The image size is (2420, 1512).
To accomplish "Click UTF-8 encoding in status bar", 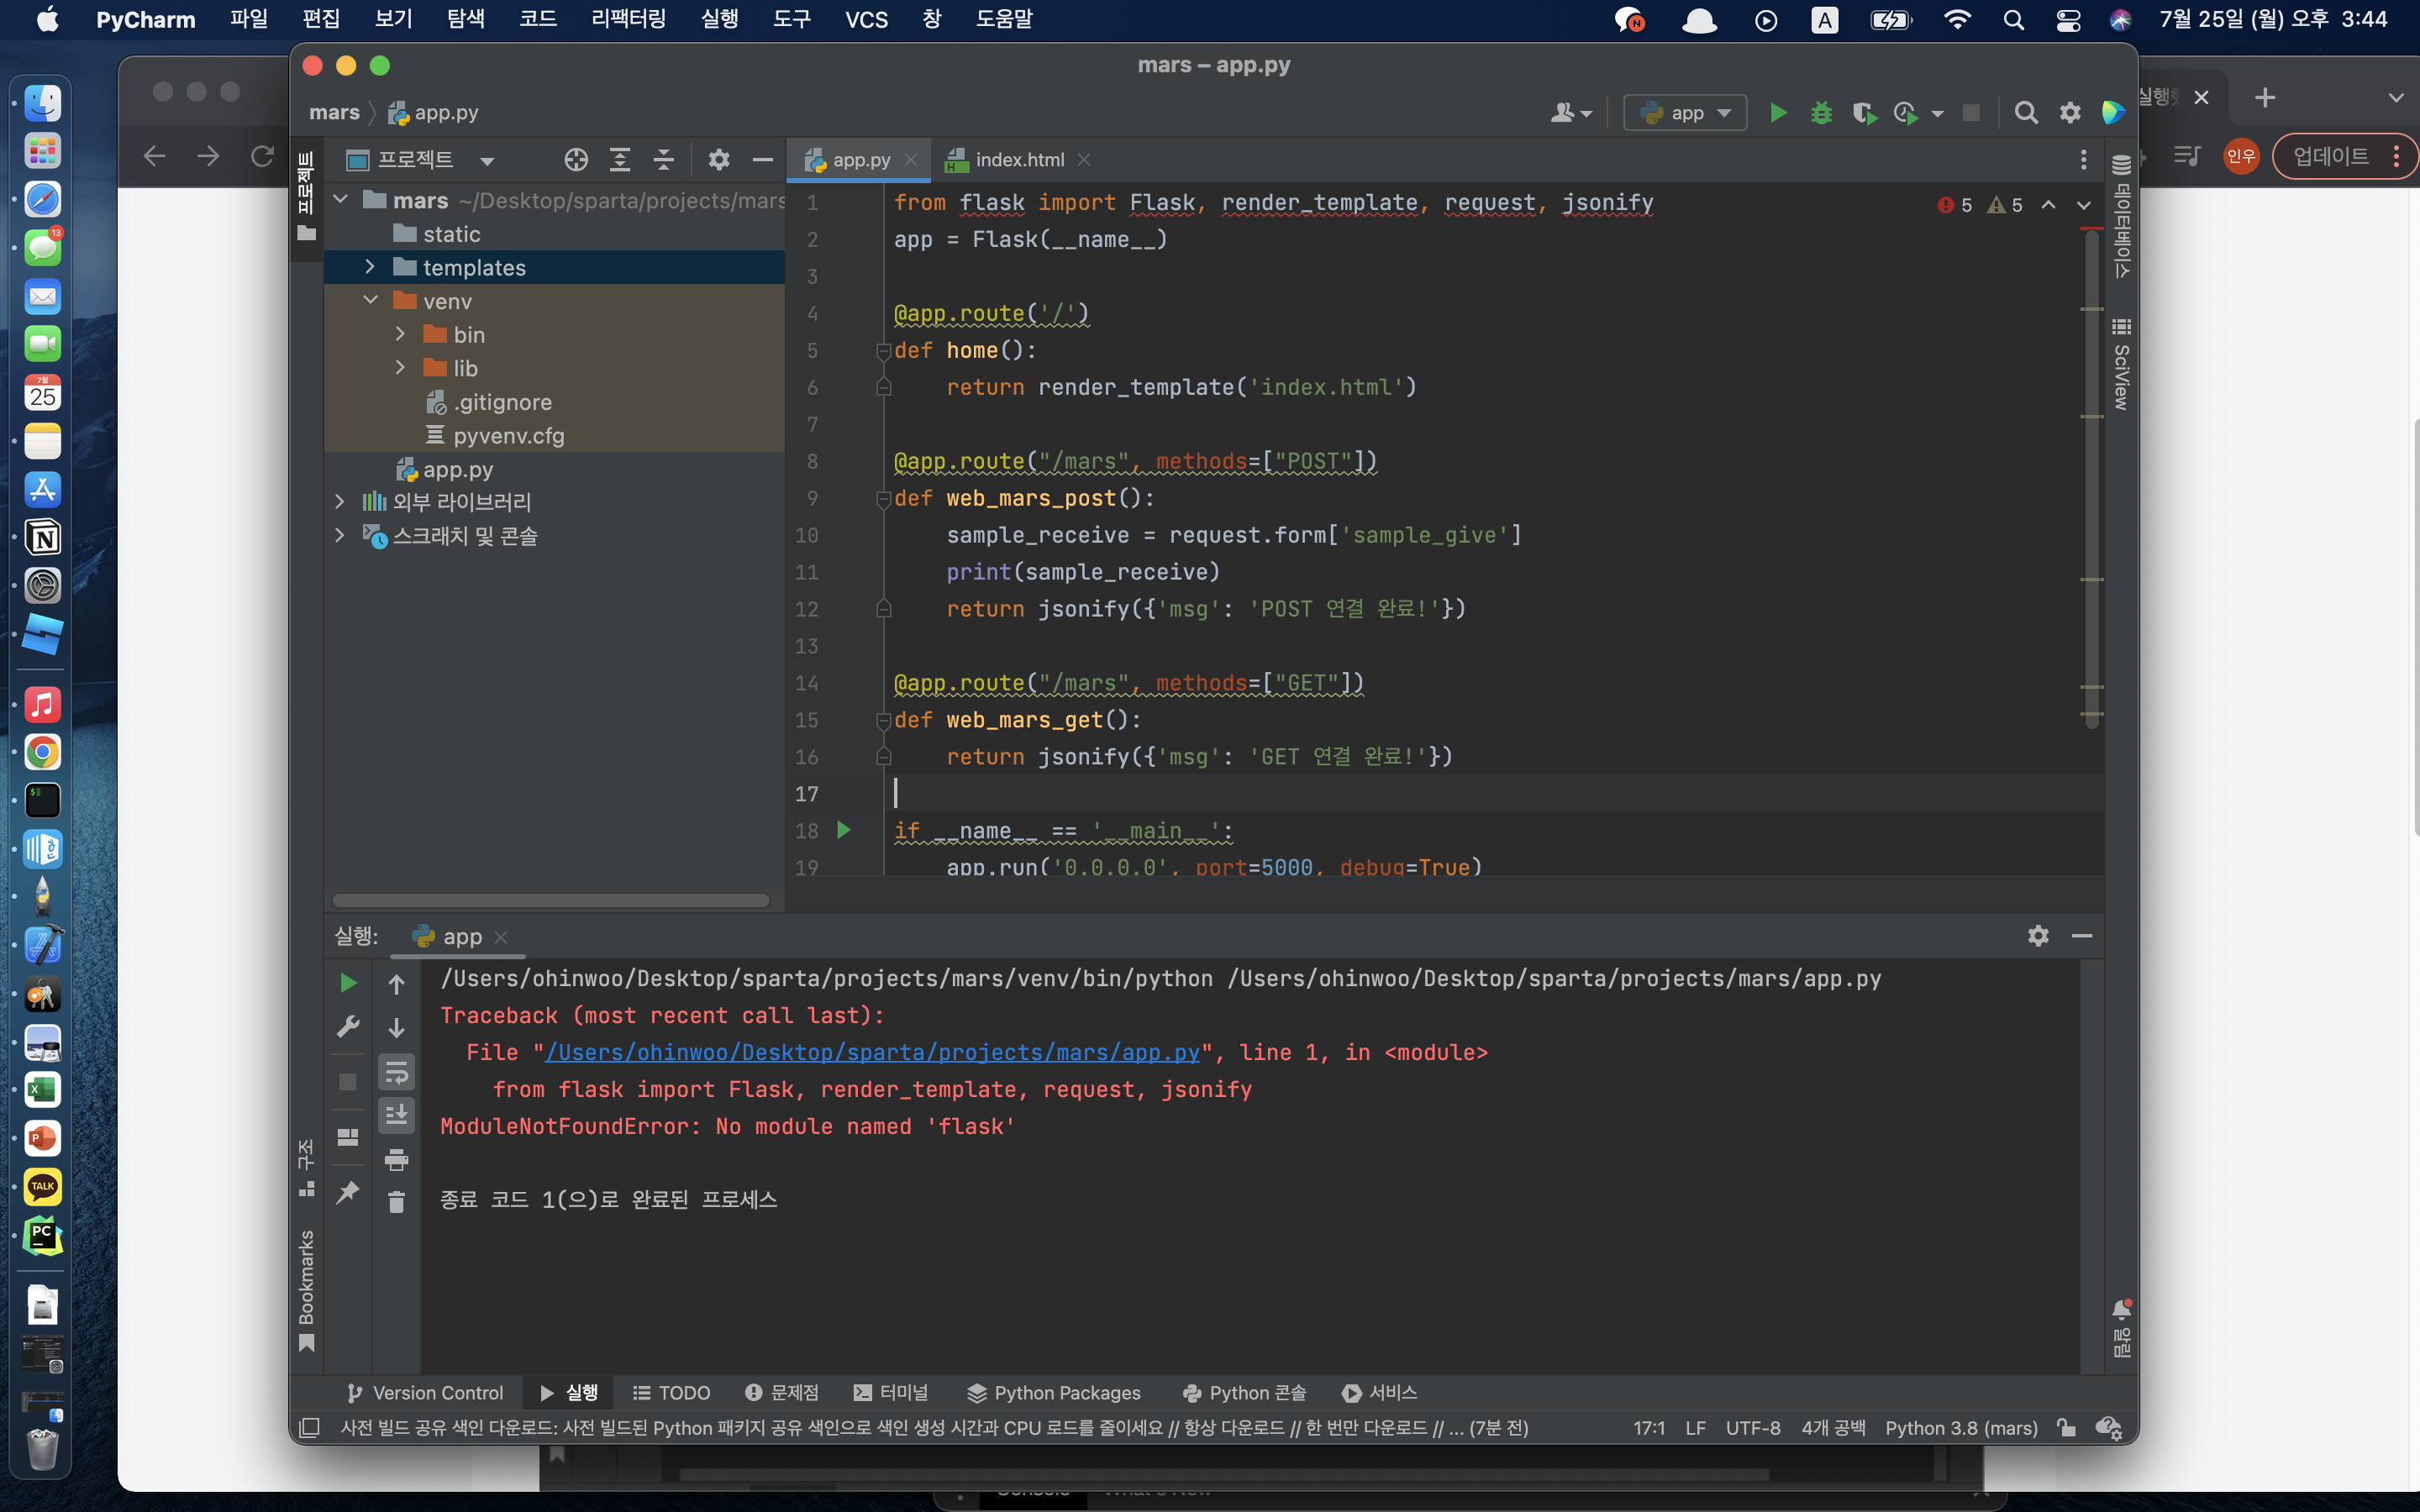I will [1752, 1428].
